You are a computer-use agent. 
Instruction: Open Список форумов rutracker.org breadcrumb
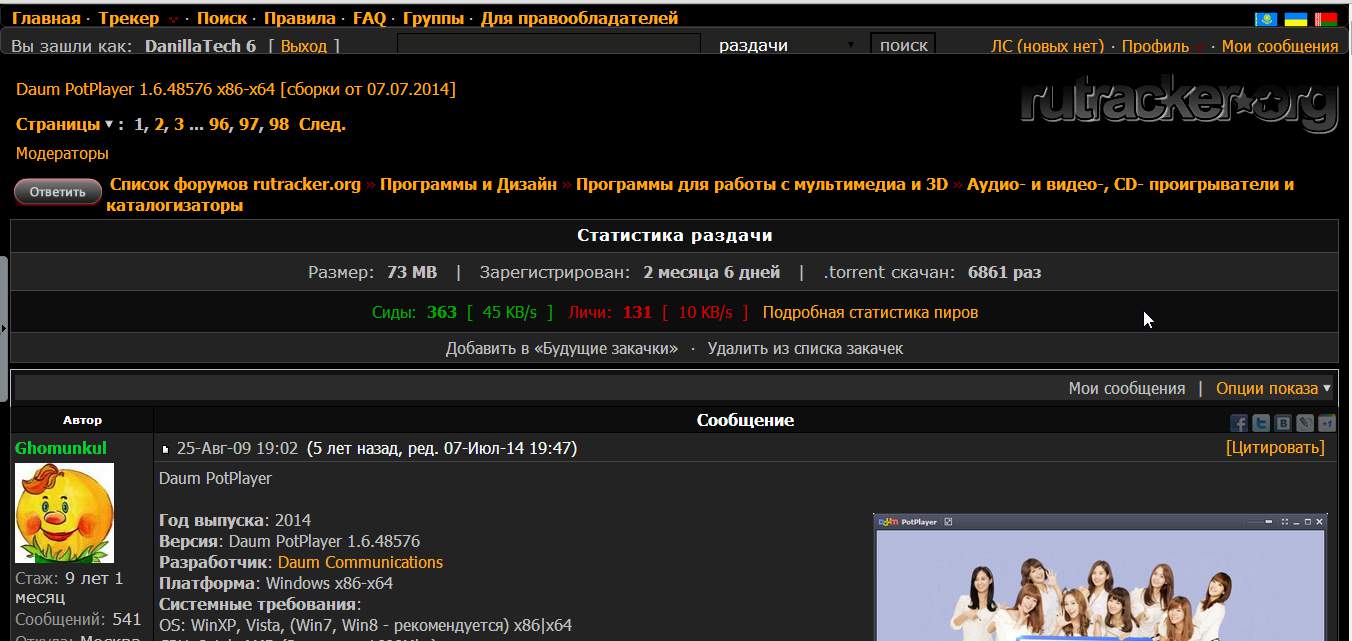235,184
